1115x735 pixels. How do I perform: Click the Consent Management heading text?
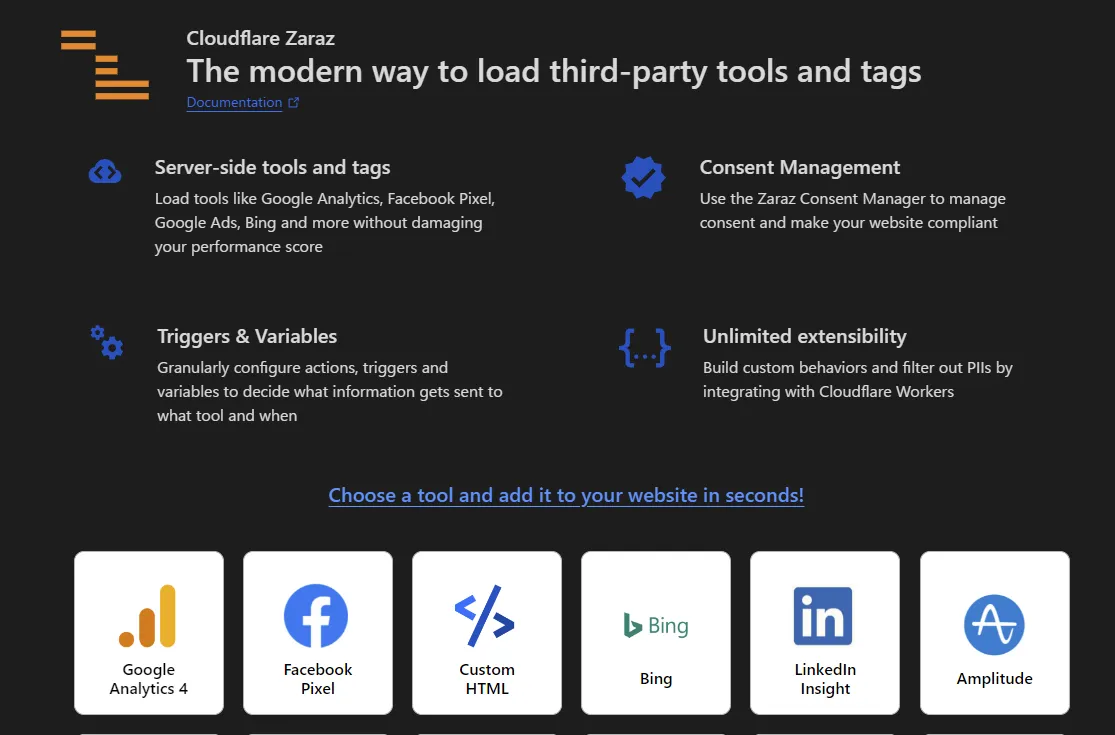pos(800,167)
